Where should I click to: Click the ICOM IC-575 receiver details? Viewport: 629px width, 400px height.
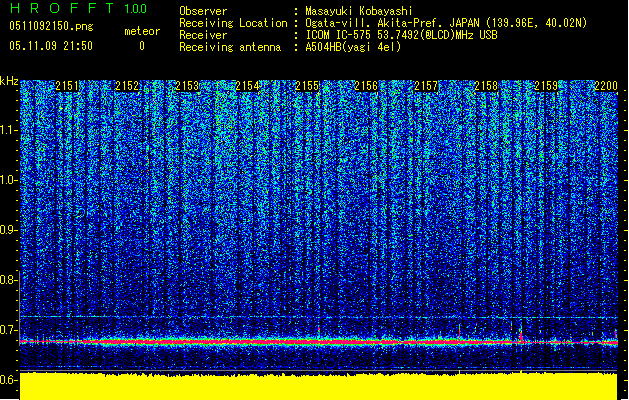click(401, 35)
